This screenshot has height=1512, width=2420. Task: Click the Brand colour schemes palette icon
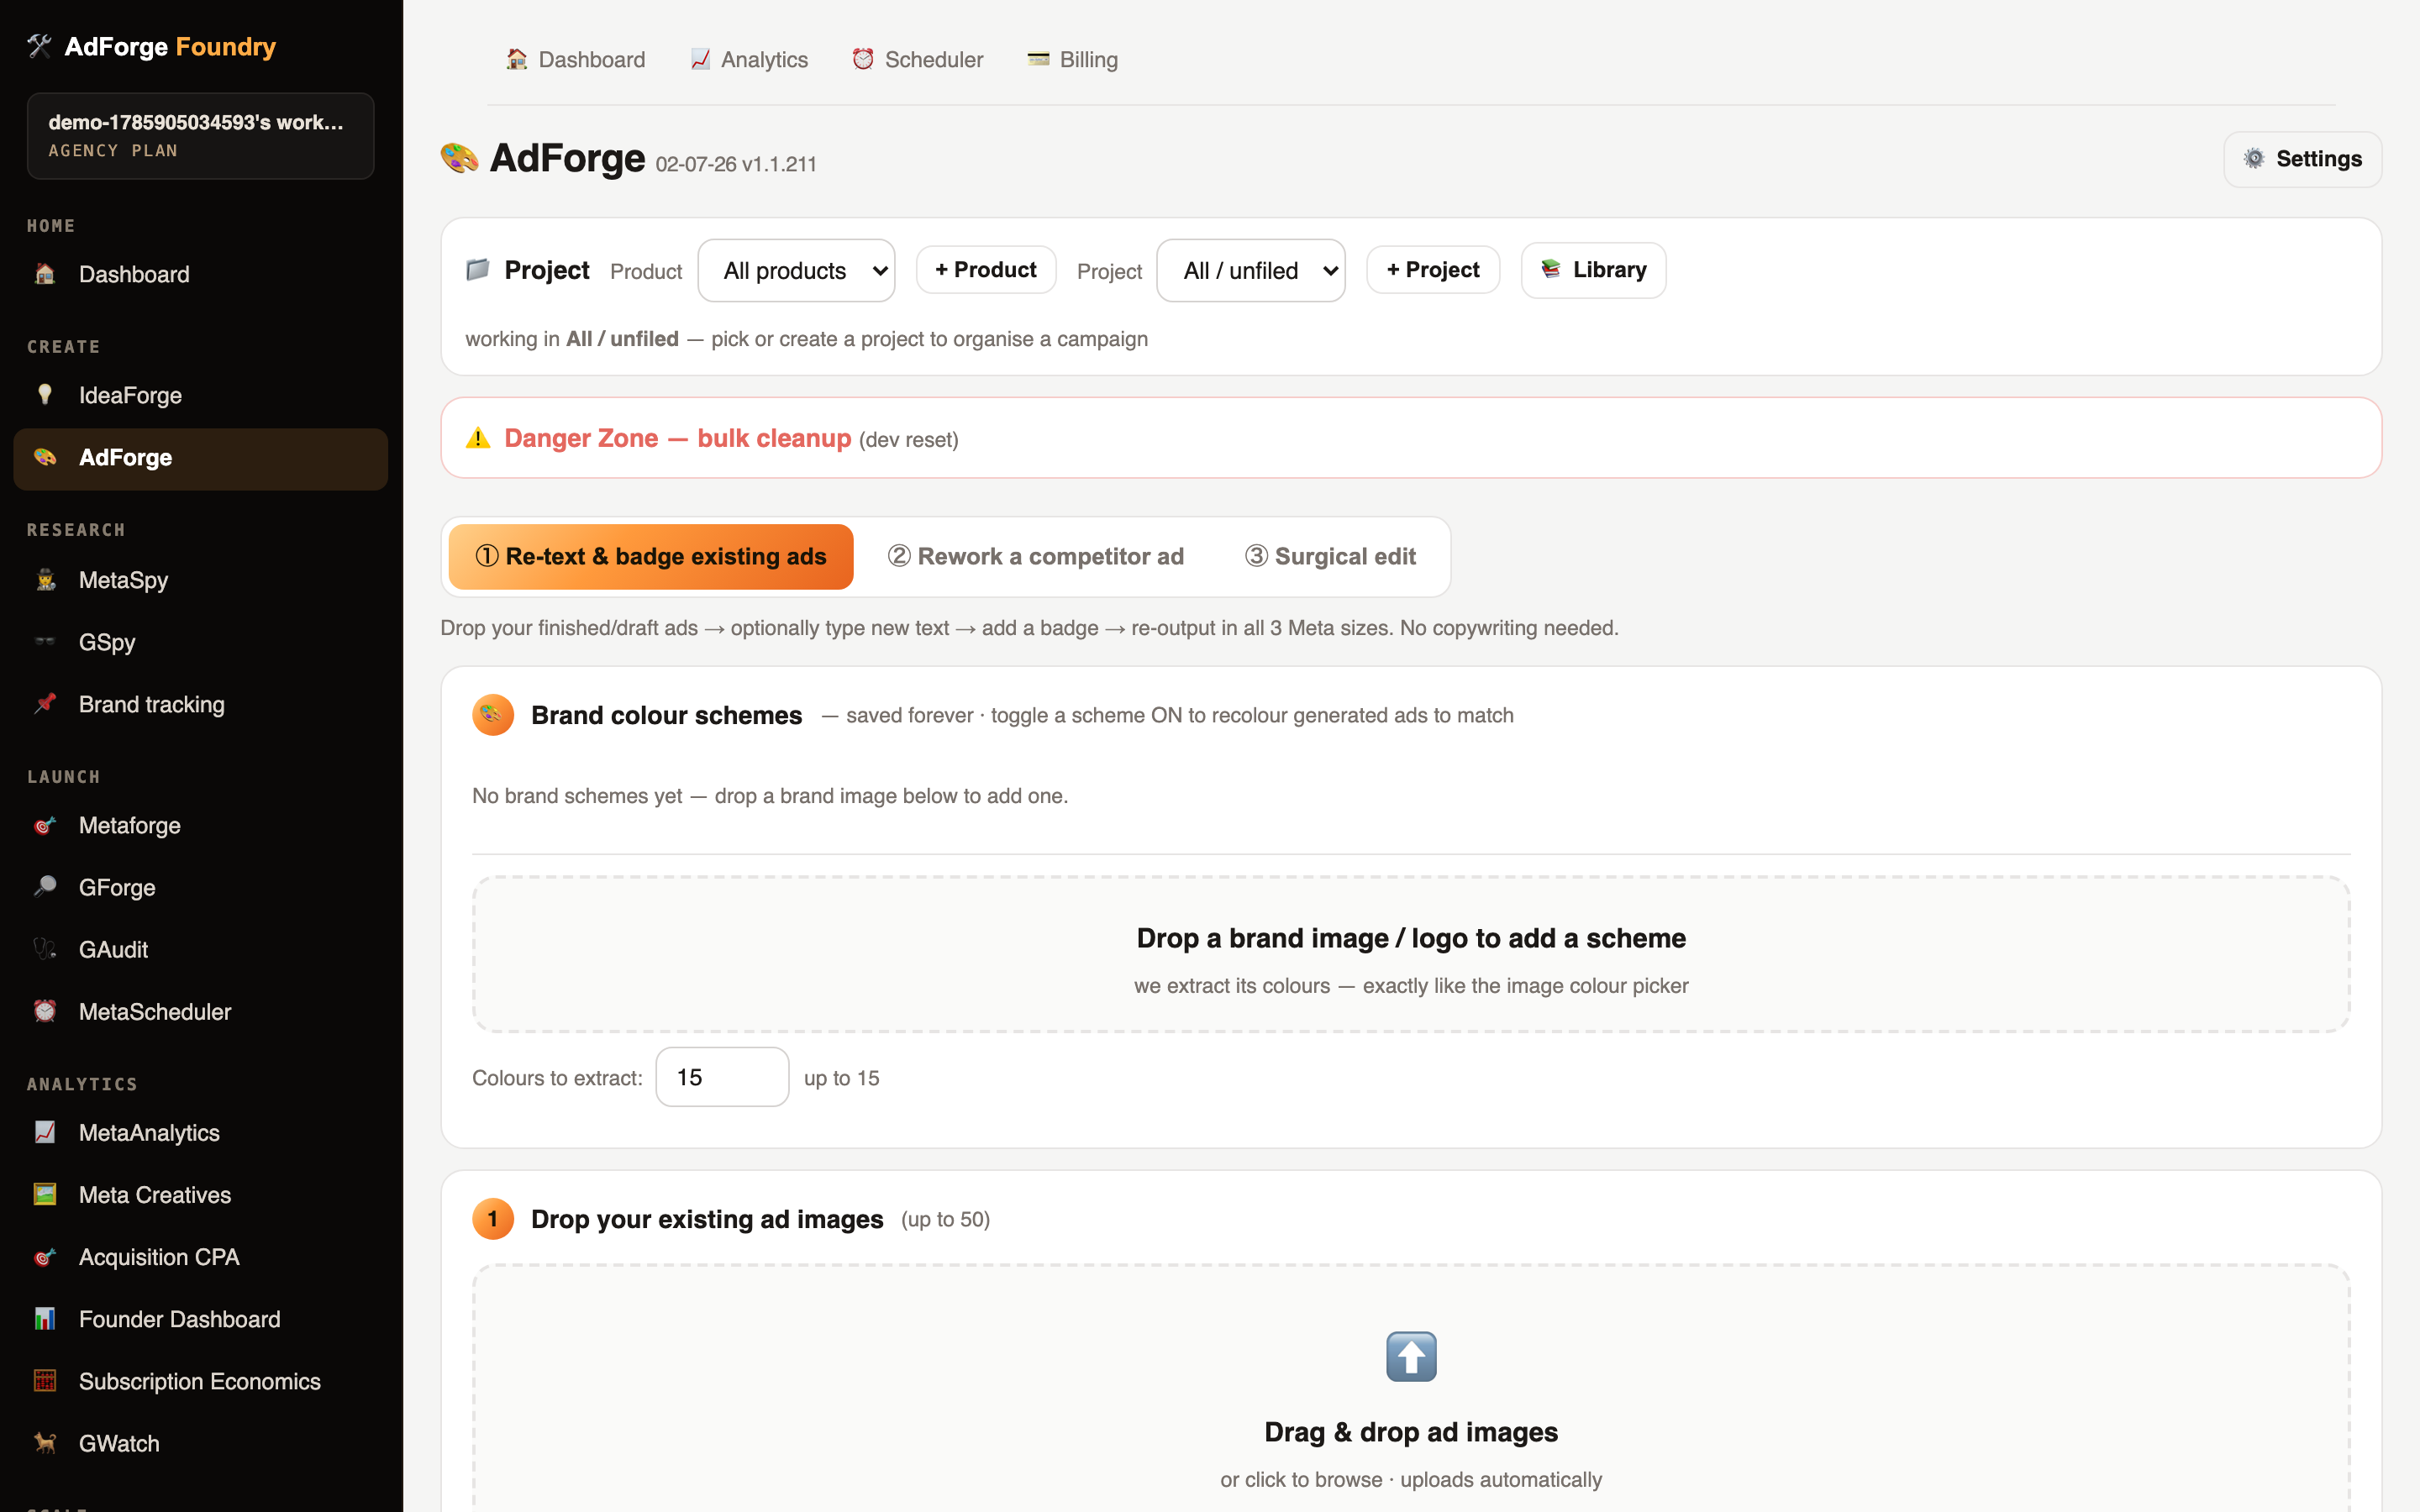coord(492,715)
